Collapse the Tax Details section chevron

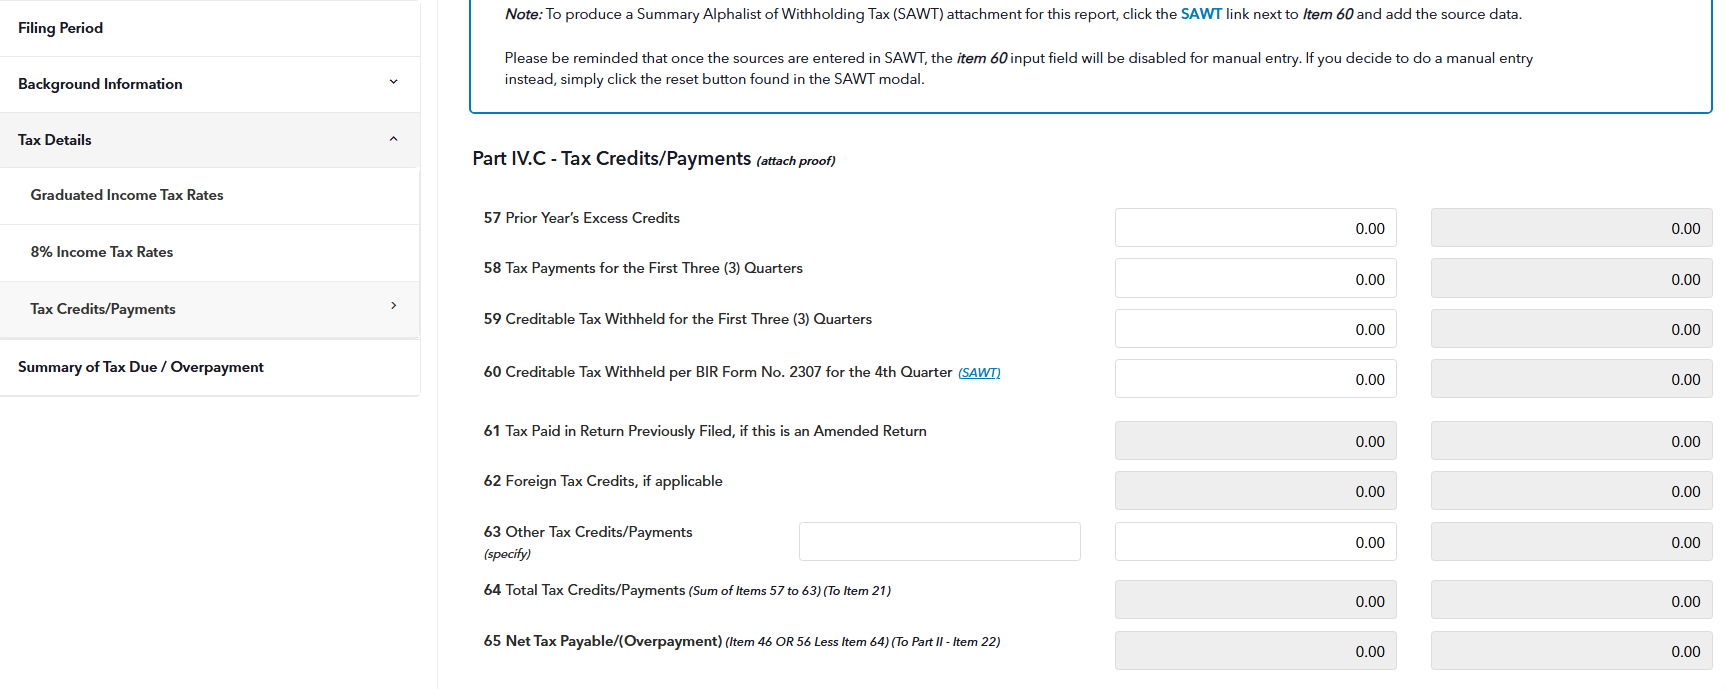tap(393, 139)
